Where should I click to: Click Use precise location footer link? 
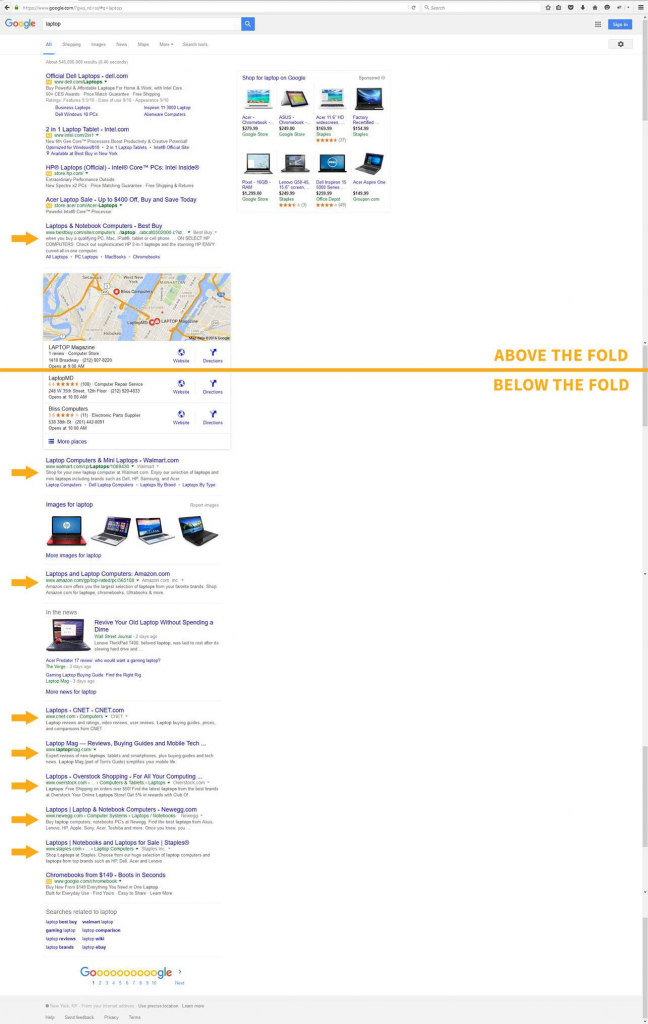pyautogui.click(x=157, y=1006)
